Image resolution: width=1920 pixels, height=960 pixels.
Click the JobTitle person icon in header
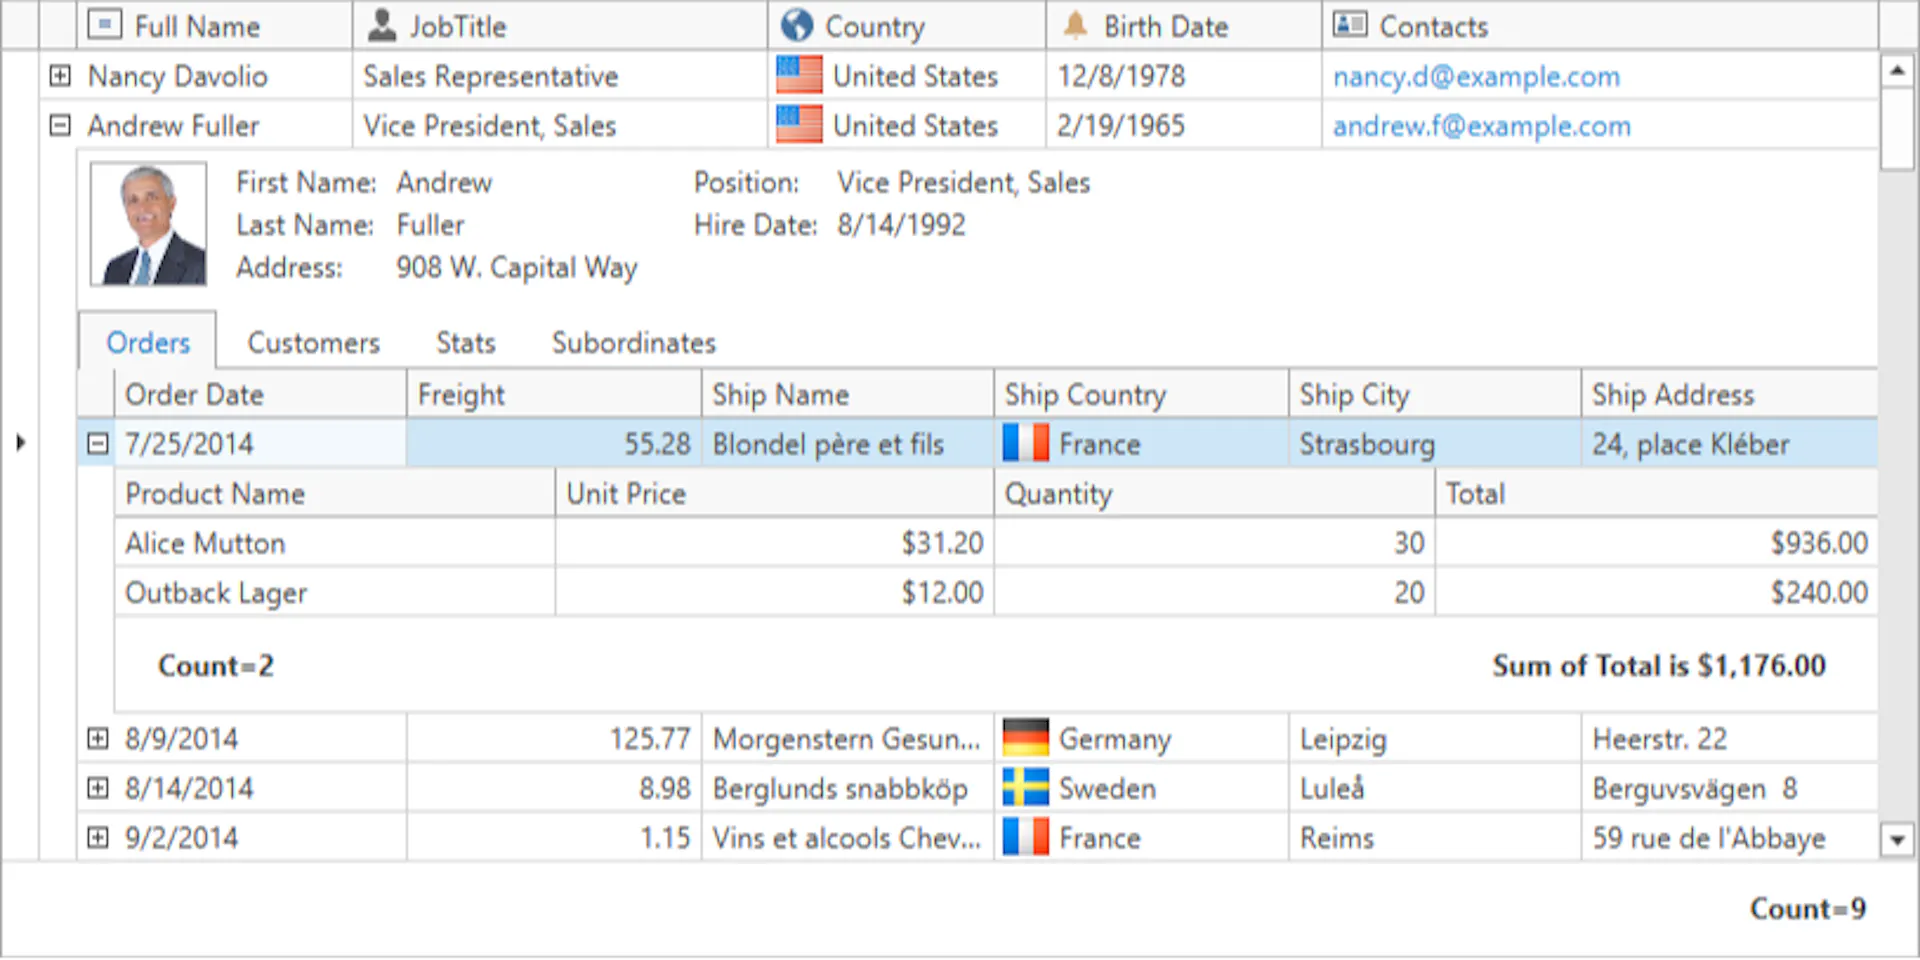pos(382,25)
